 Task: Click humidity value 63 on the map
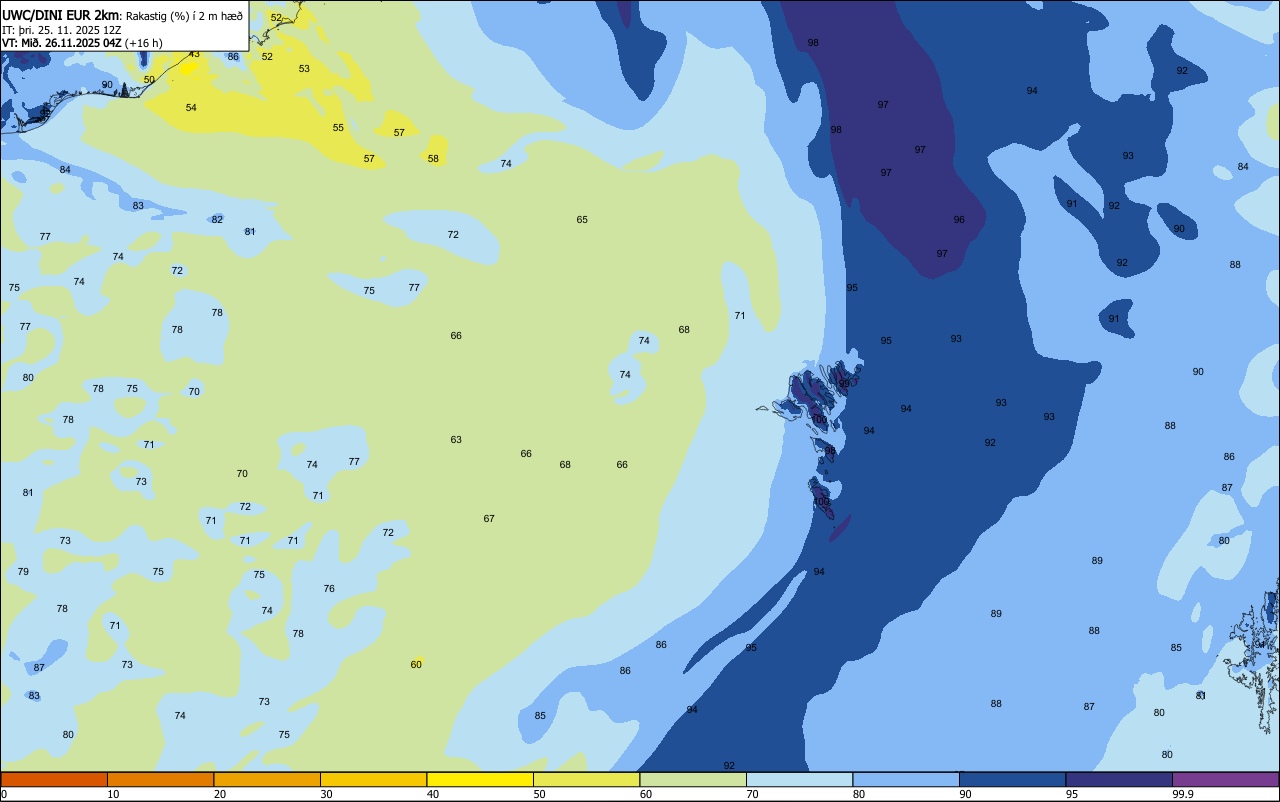pyautogui.click(x=456, y=440)
